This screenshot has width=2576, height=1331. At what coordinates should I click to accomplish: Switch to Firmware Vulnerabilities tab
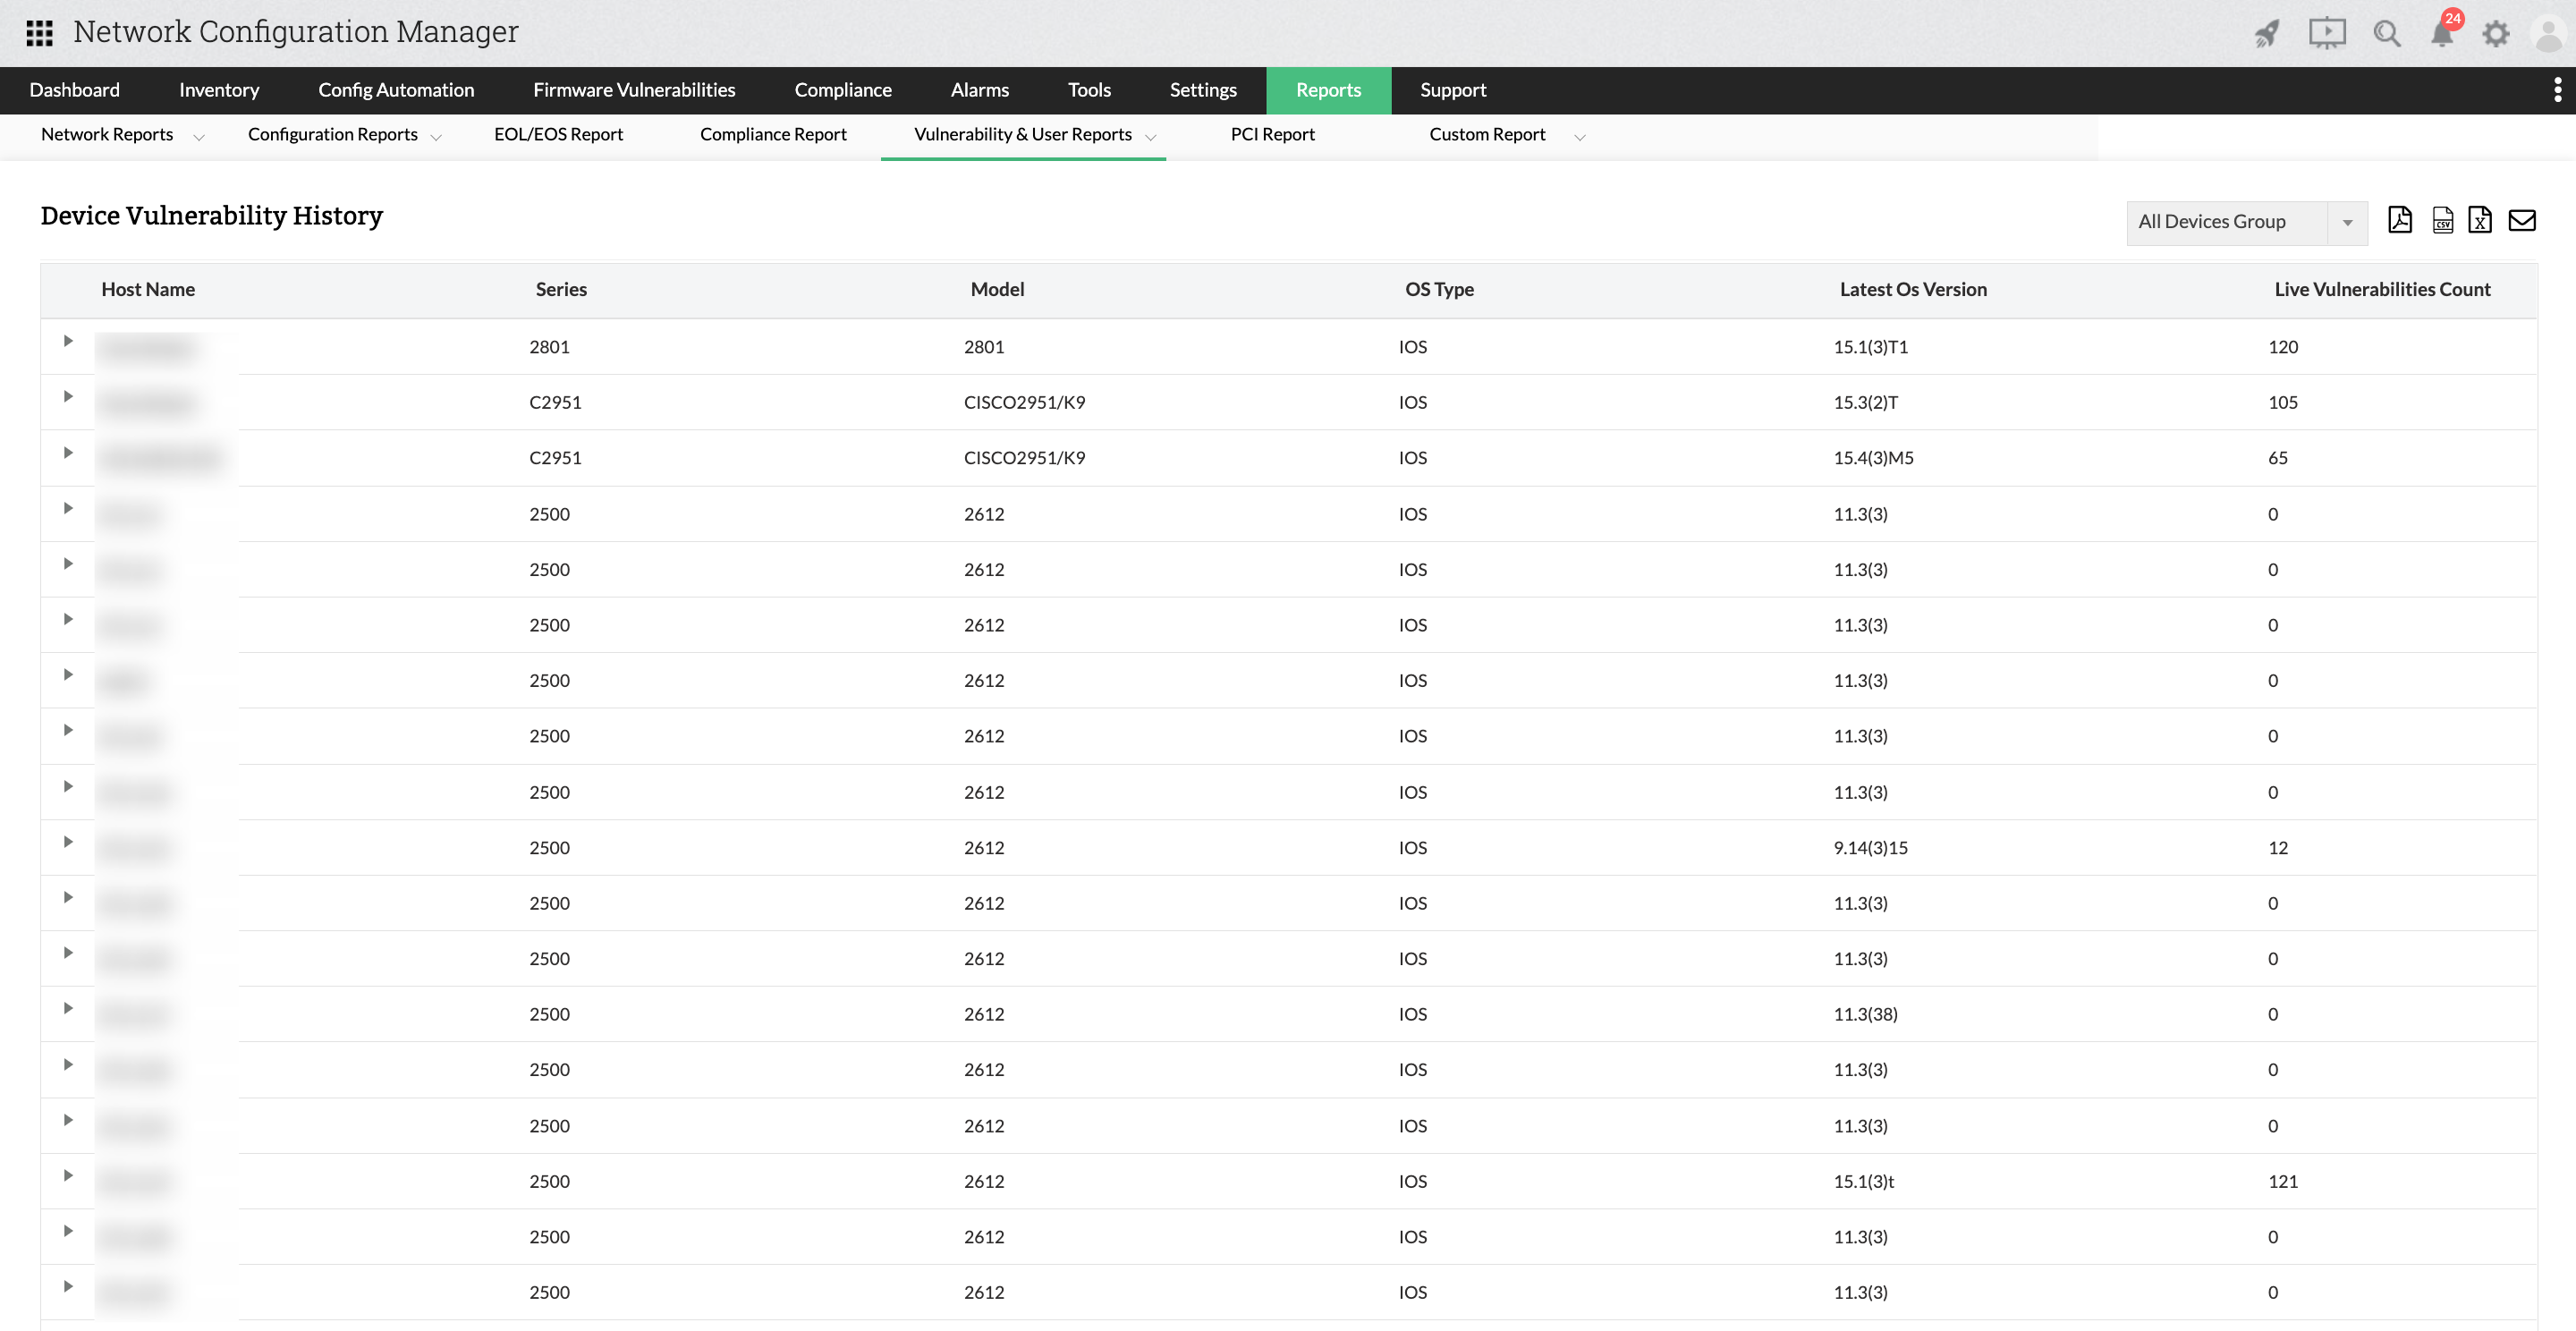pyautogui.click(x=634, y=90)
